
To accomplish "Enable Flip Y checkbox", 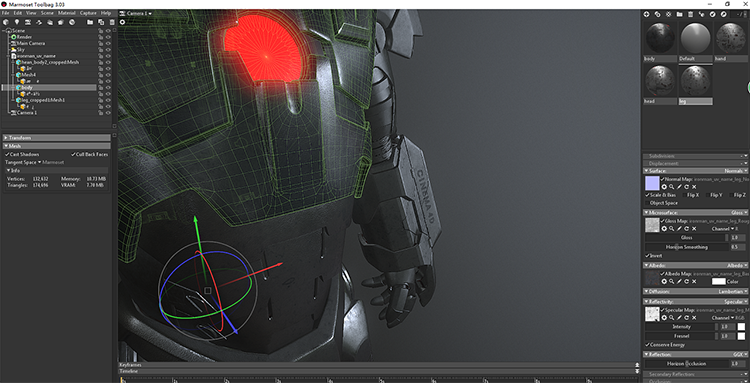I will (707, 195).
